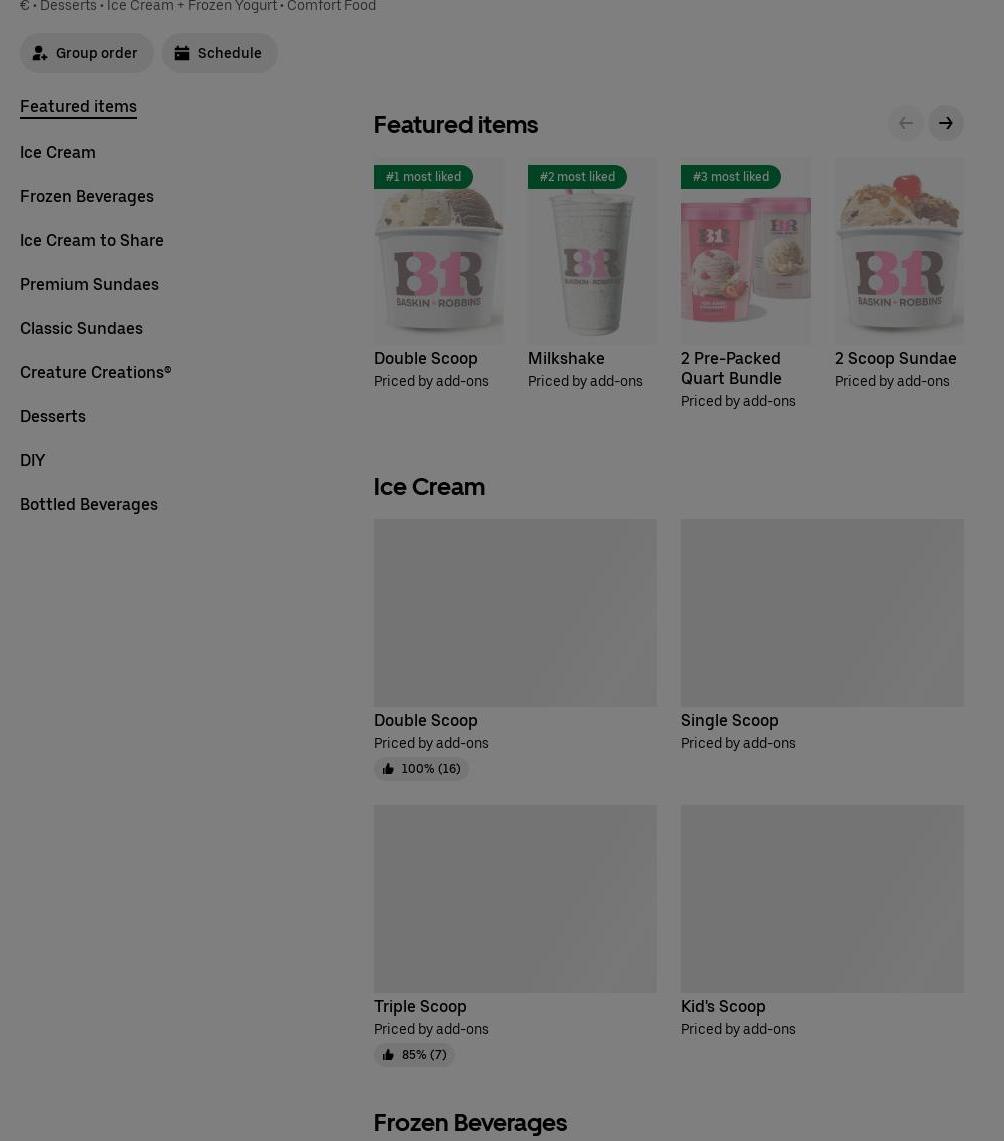Screen dimensions: 1004x1141
Task: Open Creature Creations® category
Action: click(96, 373)
